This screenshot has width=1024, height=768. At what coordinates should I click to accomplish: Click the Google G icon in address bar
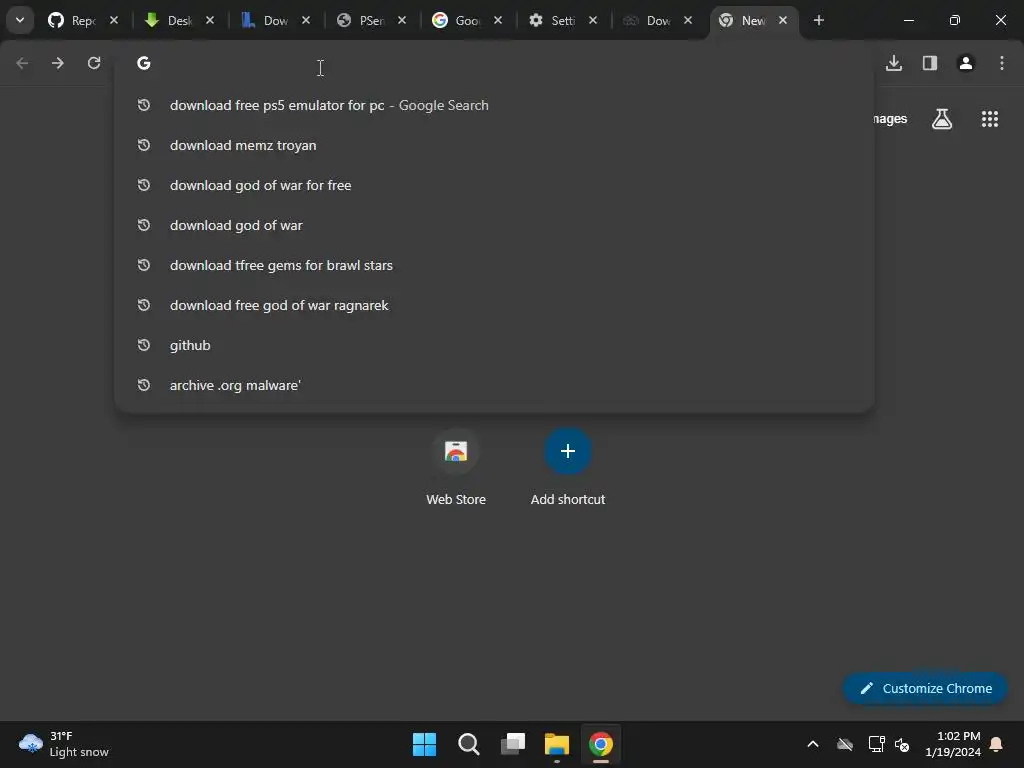144,63
